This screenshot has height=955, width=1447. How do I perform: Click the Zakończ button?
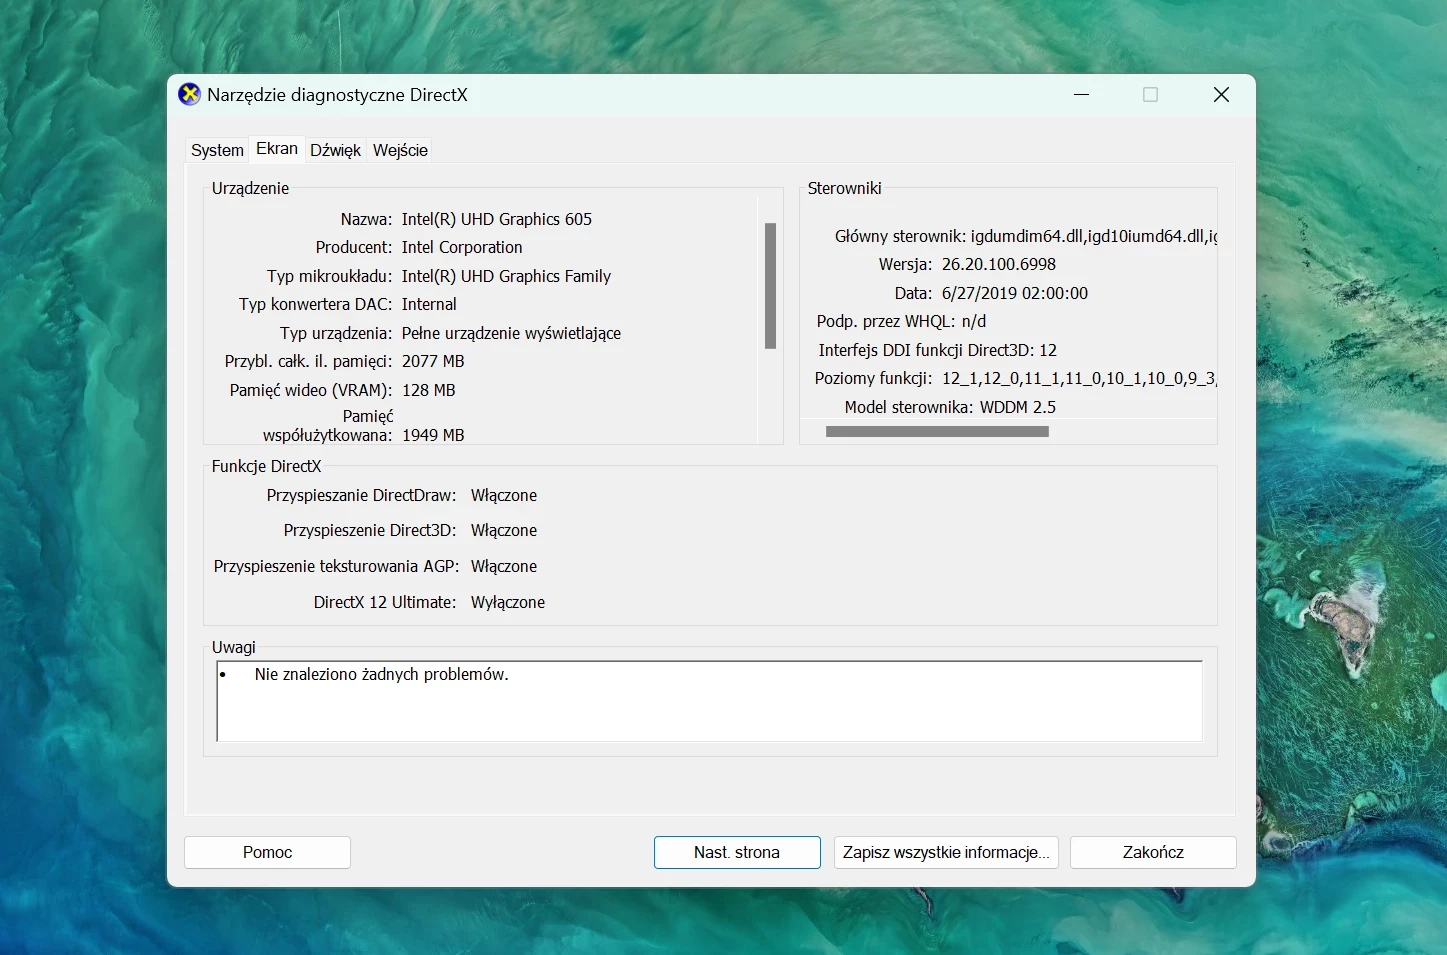point(1153,852)
